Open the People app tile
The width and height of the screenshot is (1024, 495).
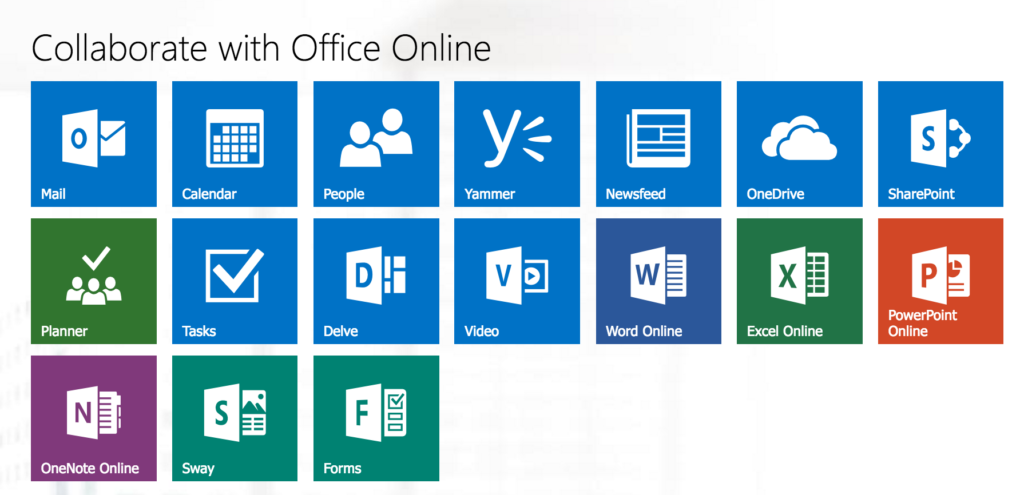point(376,144)
